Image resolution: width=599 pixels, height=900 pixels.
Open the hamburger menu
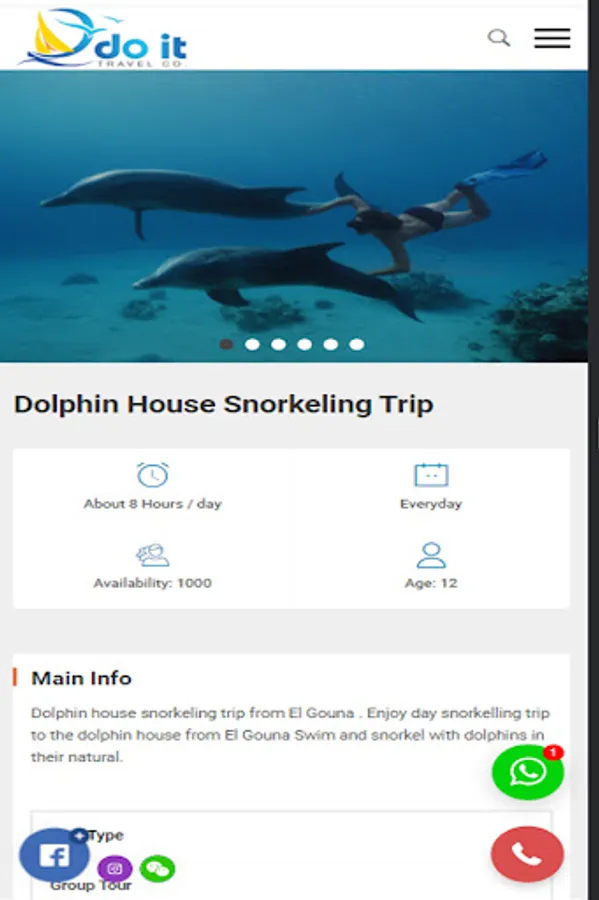coord(552,38)
